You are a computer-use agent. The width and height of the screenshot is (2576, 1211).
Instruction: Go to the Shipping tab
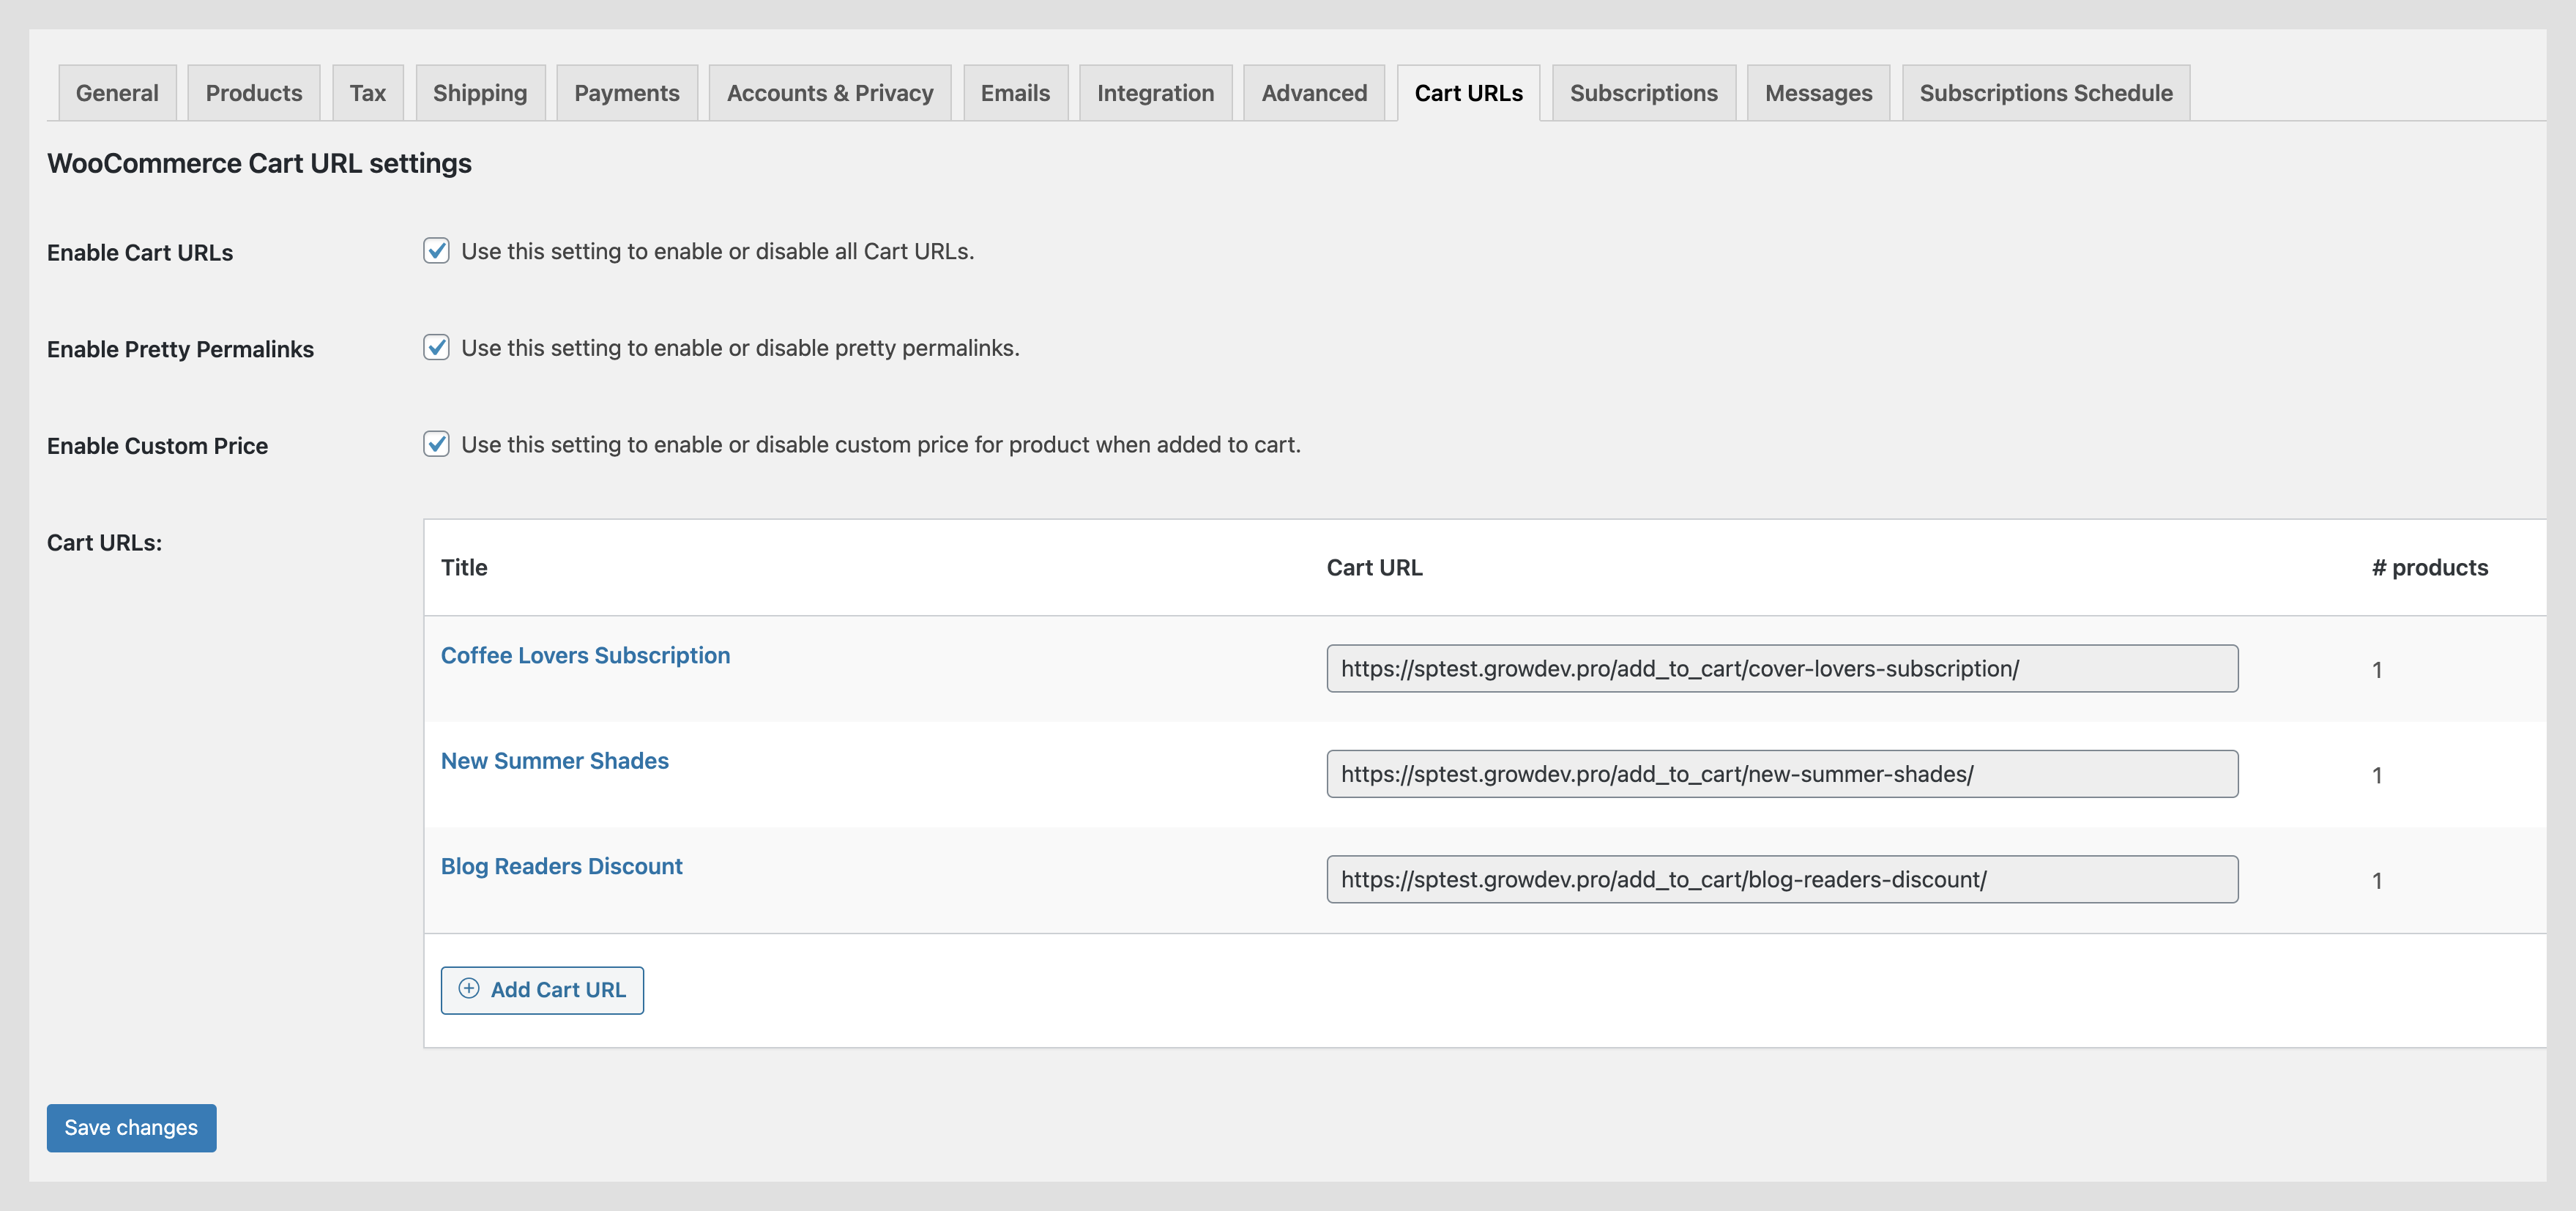pos(480,93)
